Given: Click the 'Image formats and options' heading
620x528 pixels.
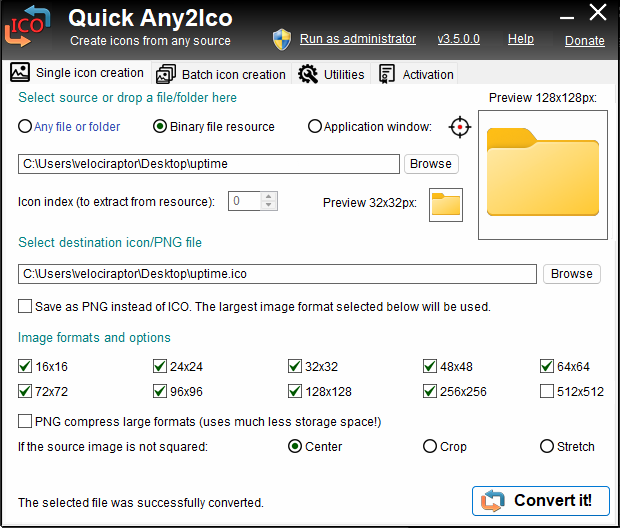Looking at the screenshot, I should click(x=94, y=337).
